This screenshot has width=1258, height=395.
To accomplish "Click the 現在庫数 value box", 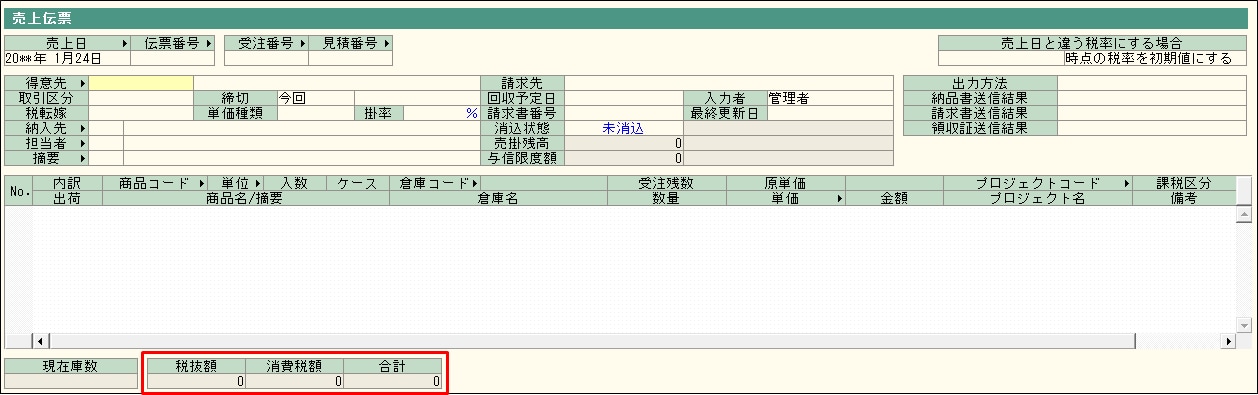I will point(70,380).
